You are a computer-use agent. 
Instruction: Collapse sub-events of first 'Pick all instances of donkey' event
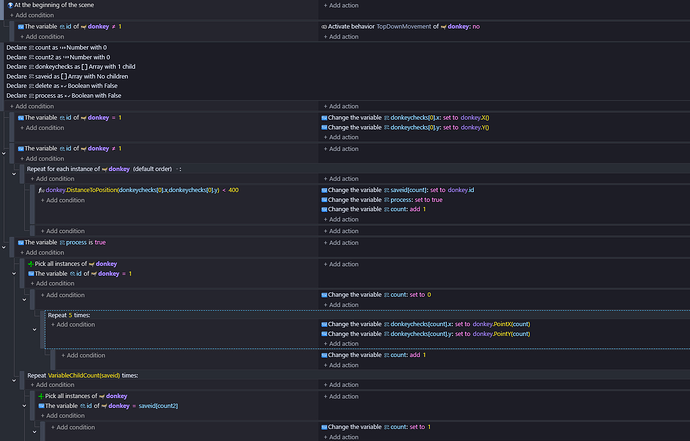coord(14,274)
